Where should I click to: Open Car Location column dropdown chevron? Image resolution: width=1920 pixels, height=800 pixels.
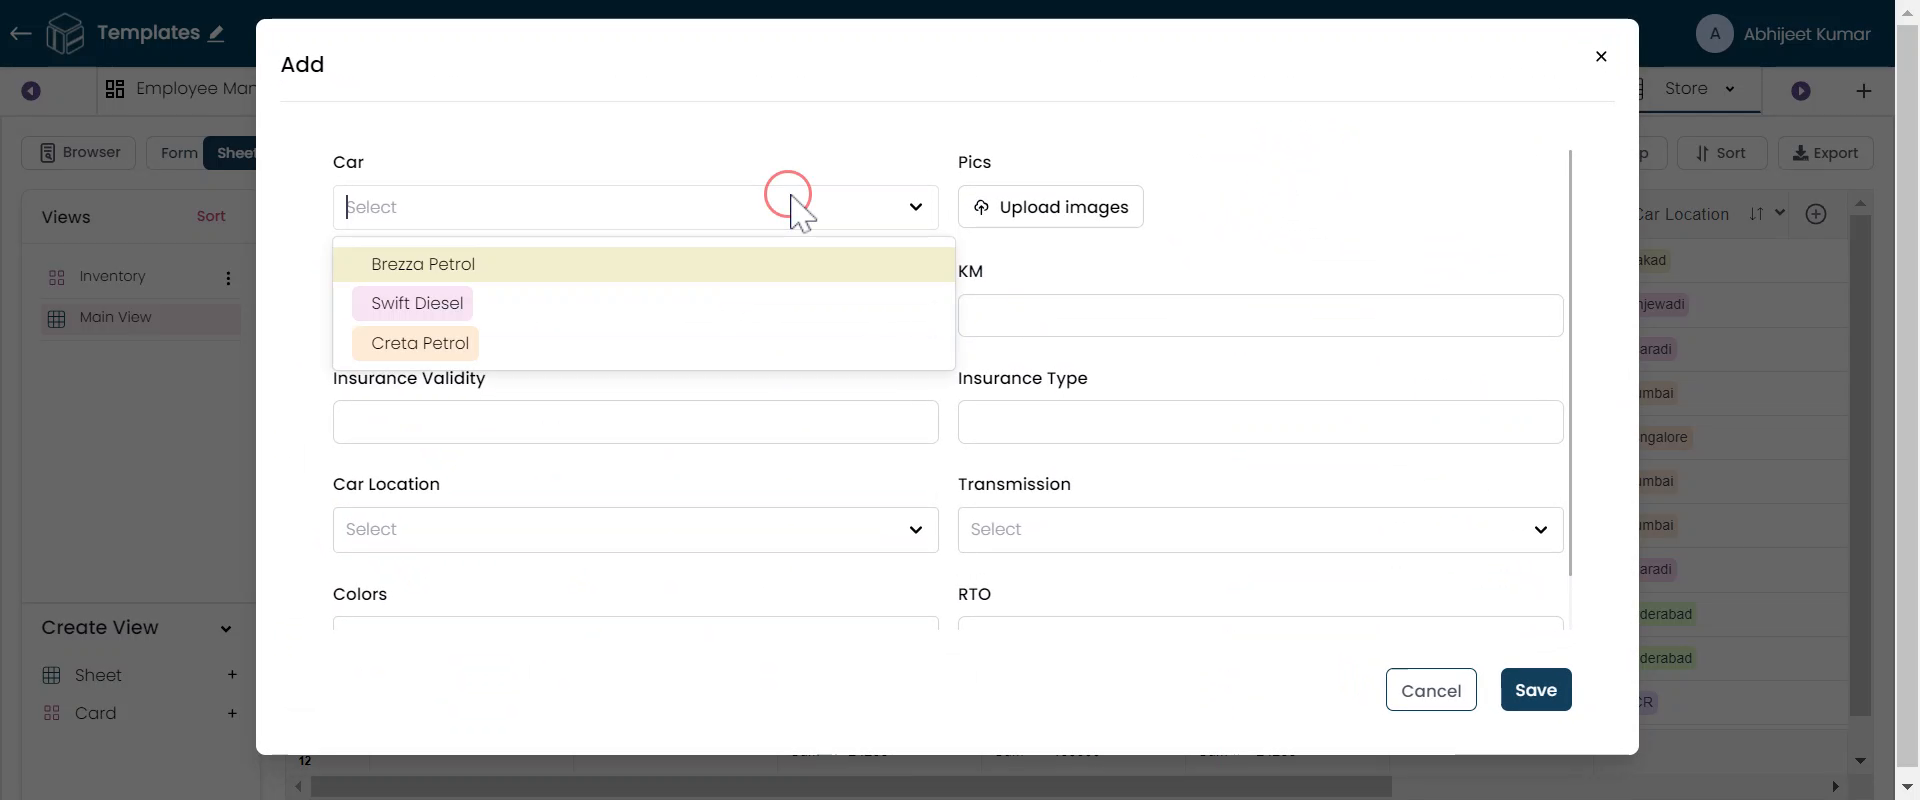coord(1779,213)
